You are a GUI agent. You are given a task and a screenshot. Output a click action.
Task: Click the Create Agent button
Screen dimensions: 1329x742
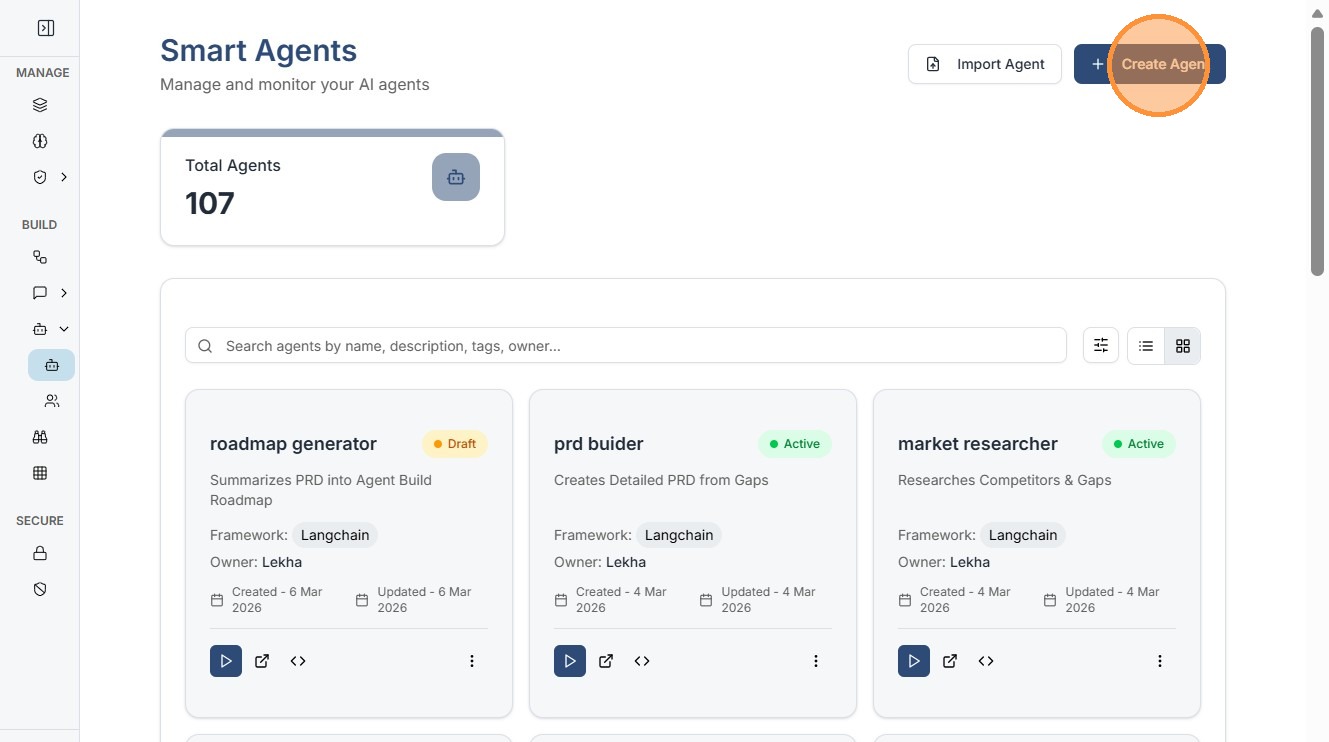(x=1150, y=64)
